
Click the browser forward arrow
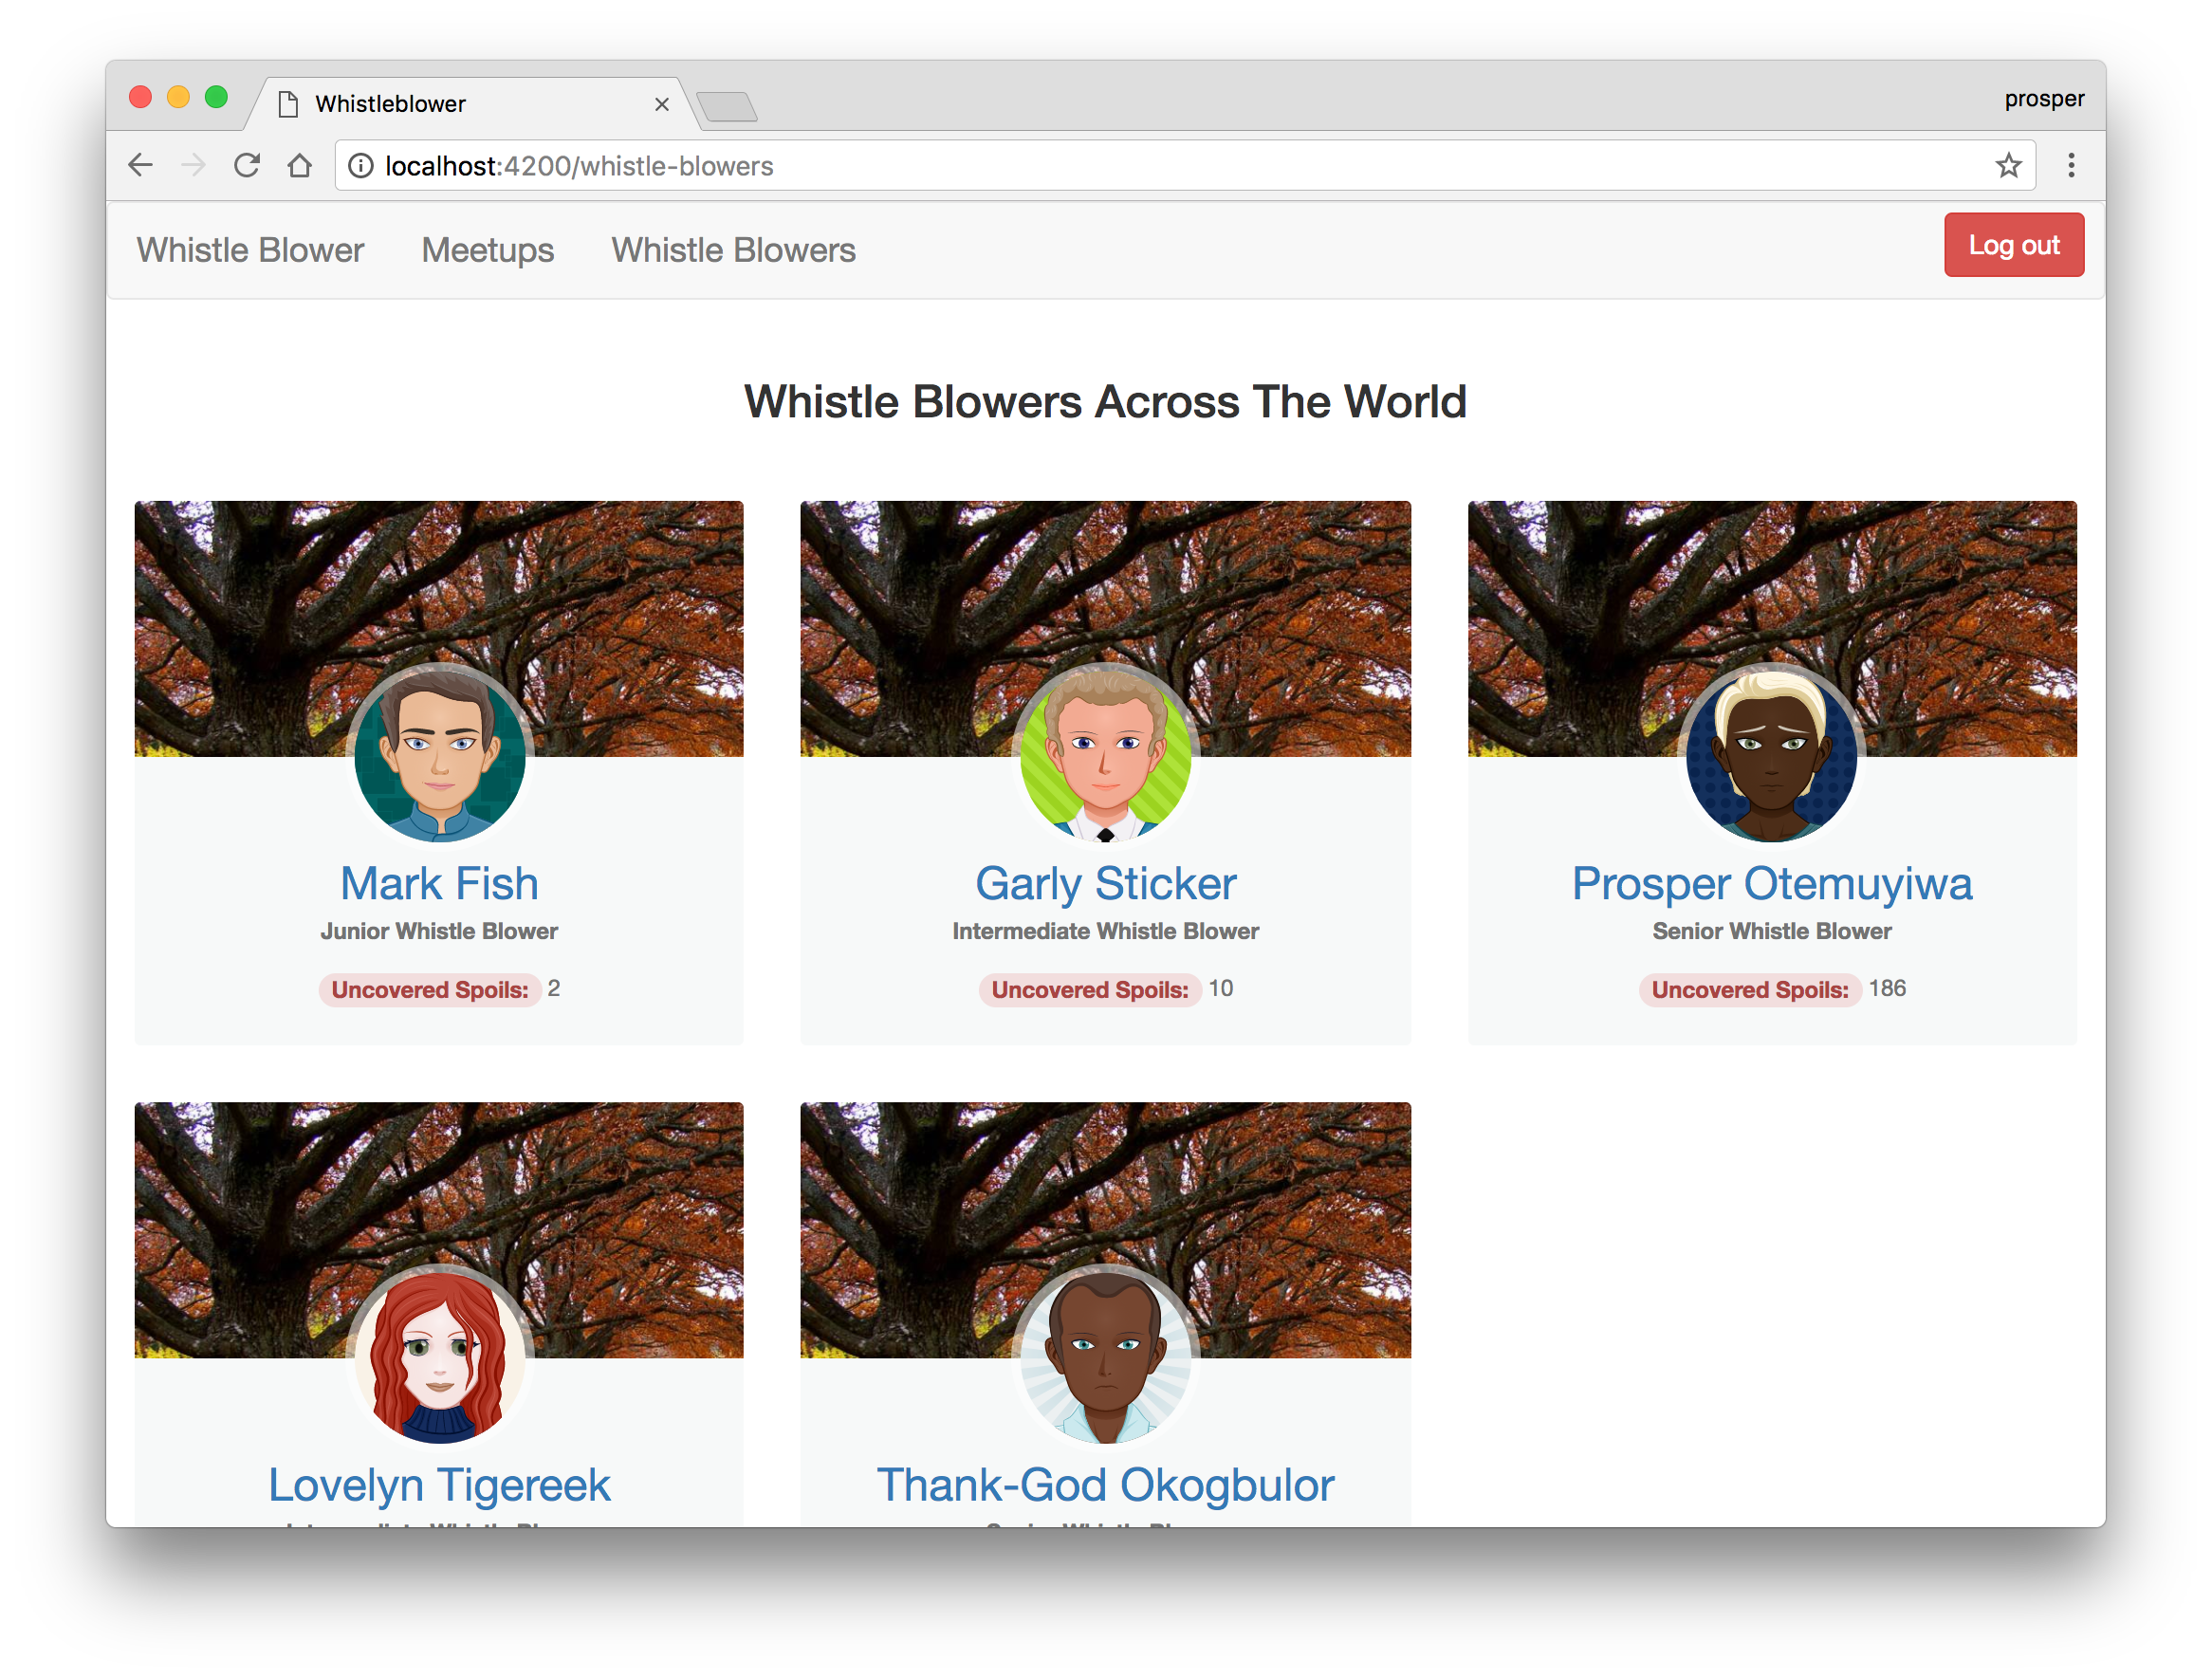tap(194, 165)
